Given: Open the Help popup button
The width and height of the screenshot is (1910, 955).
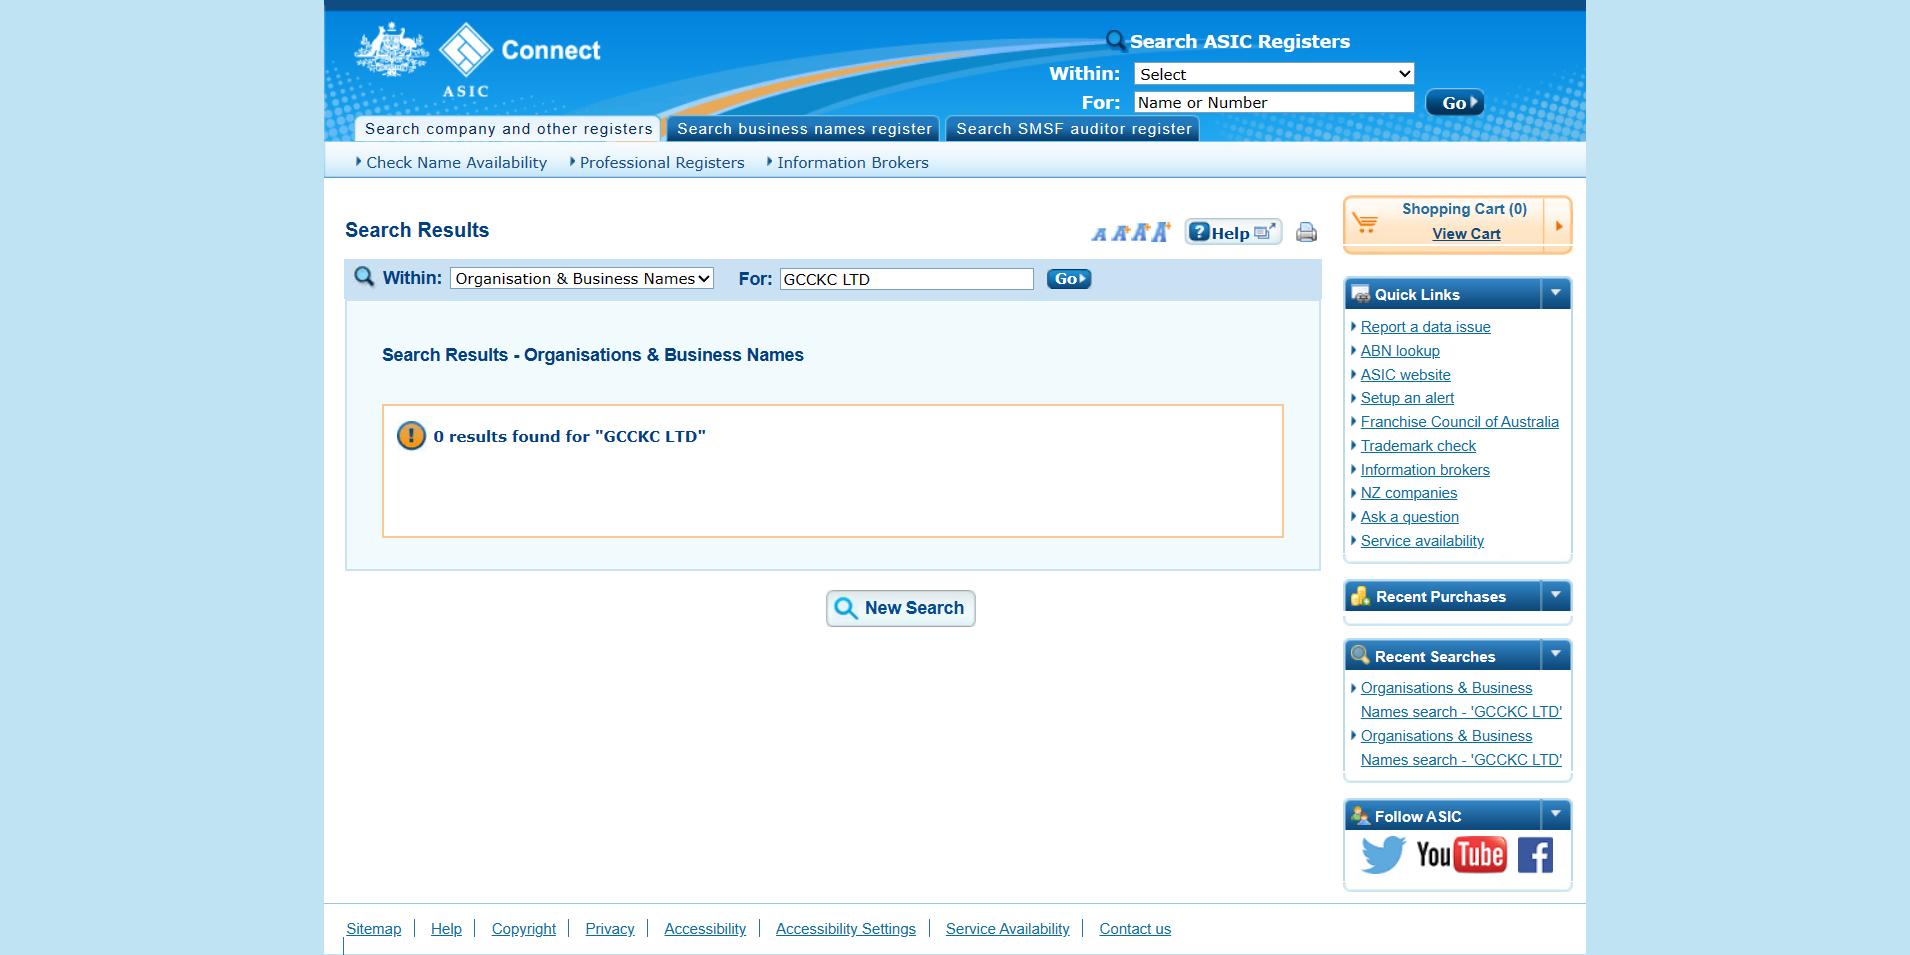Looking at the screenshot, I should (x=1233, y=232).
